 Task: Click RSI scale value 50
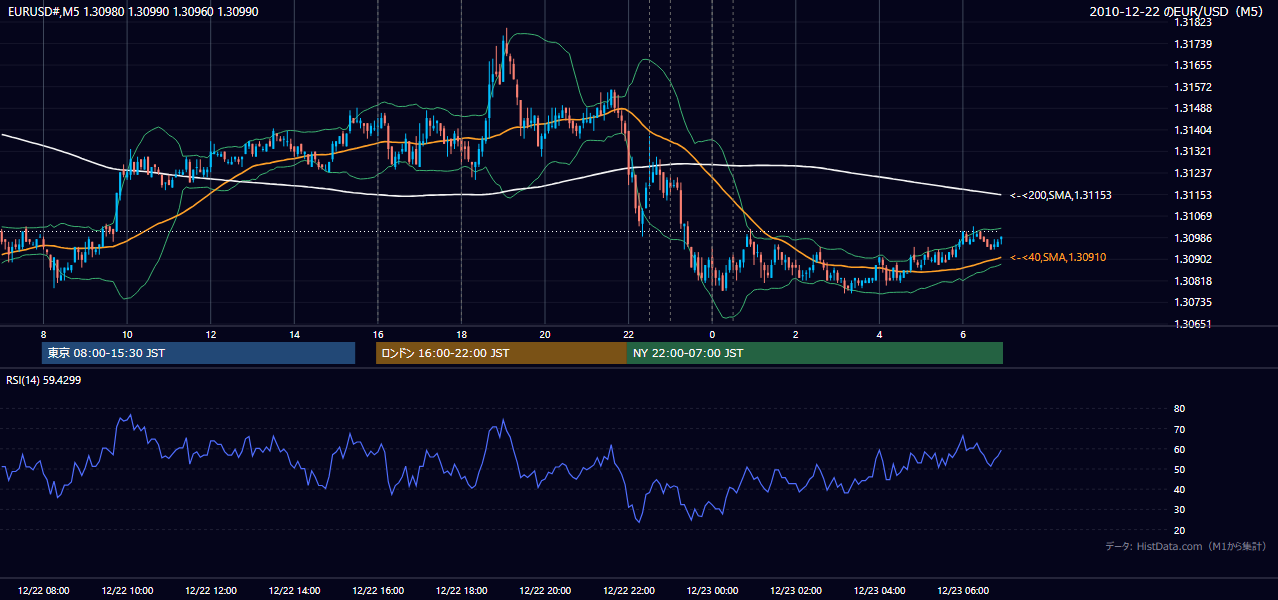(x=1180, y=469)
